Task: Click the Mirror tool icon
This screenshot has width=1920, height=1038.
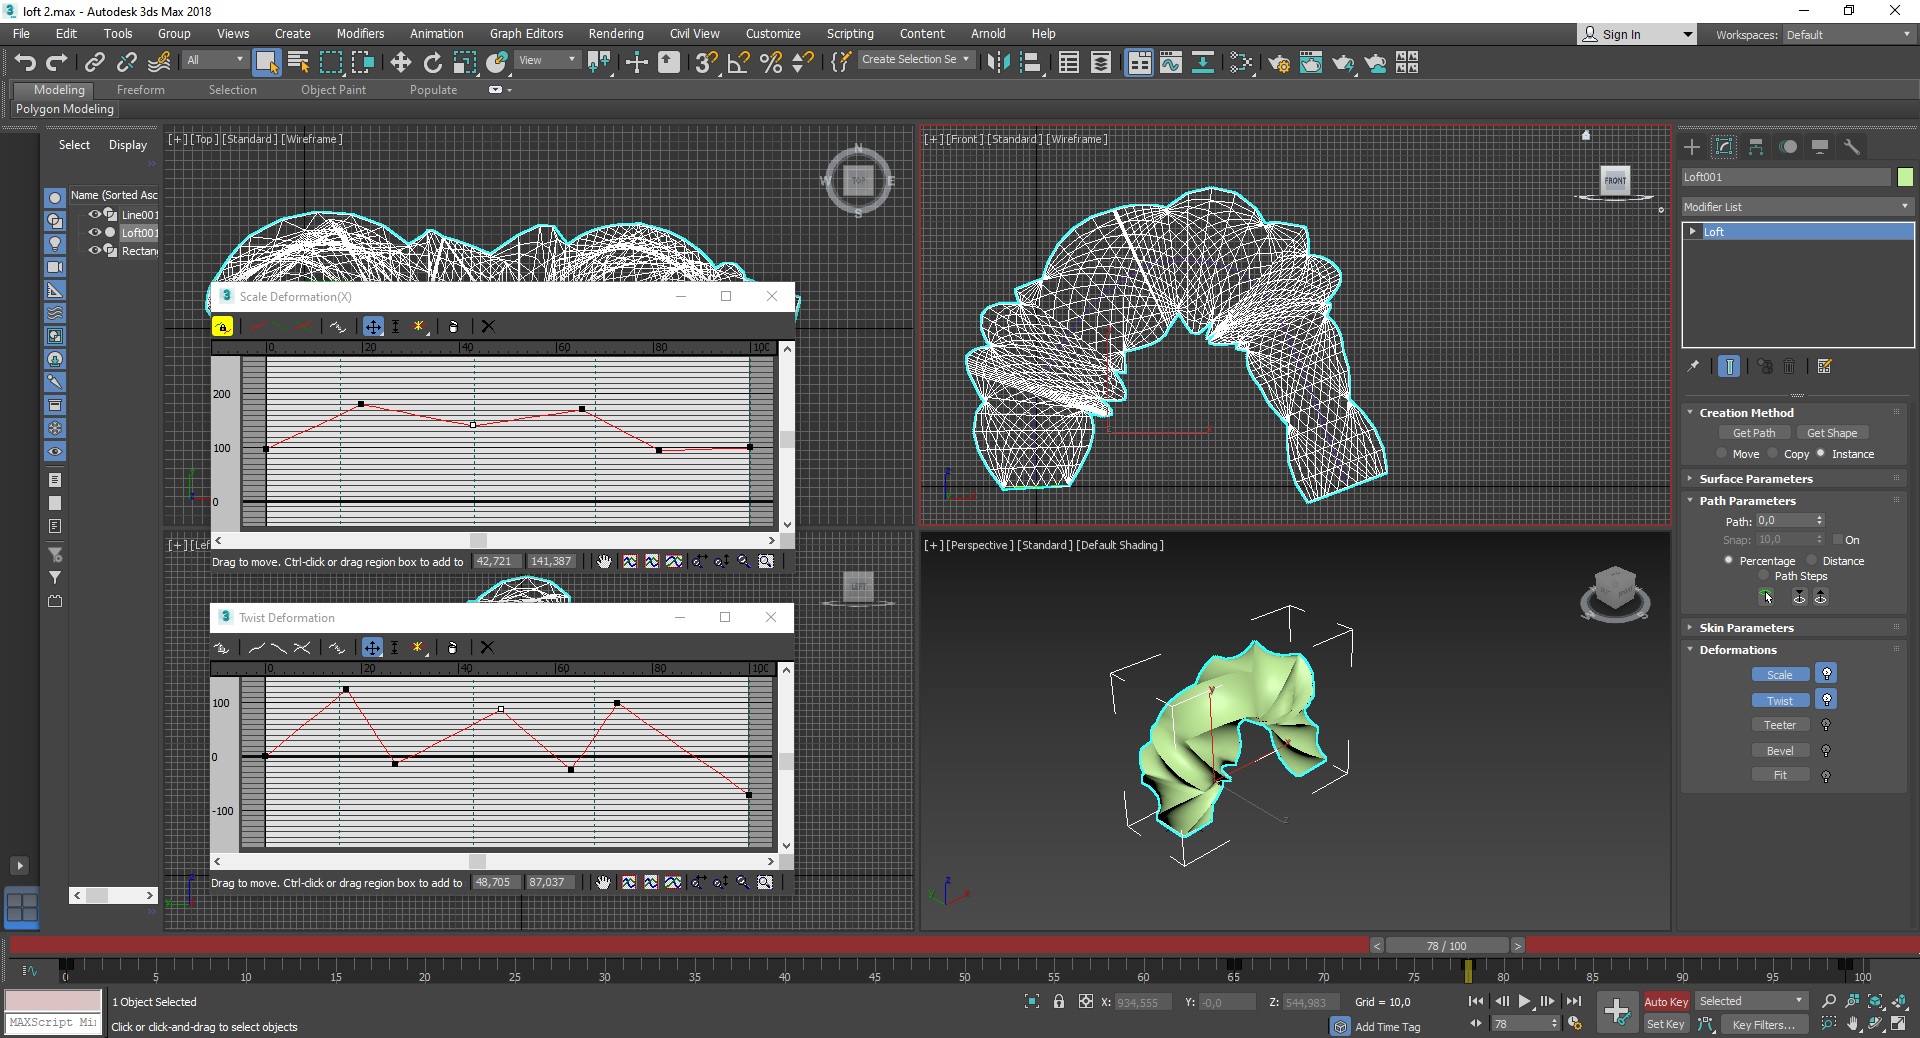Action: click(x=998, y=63)
